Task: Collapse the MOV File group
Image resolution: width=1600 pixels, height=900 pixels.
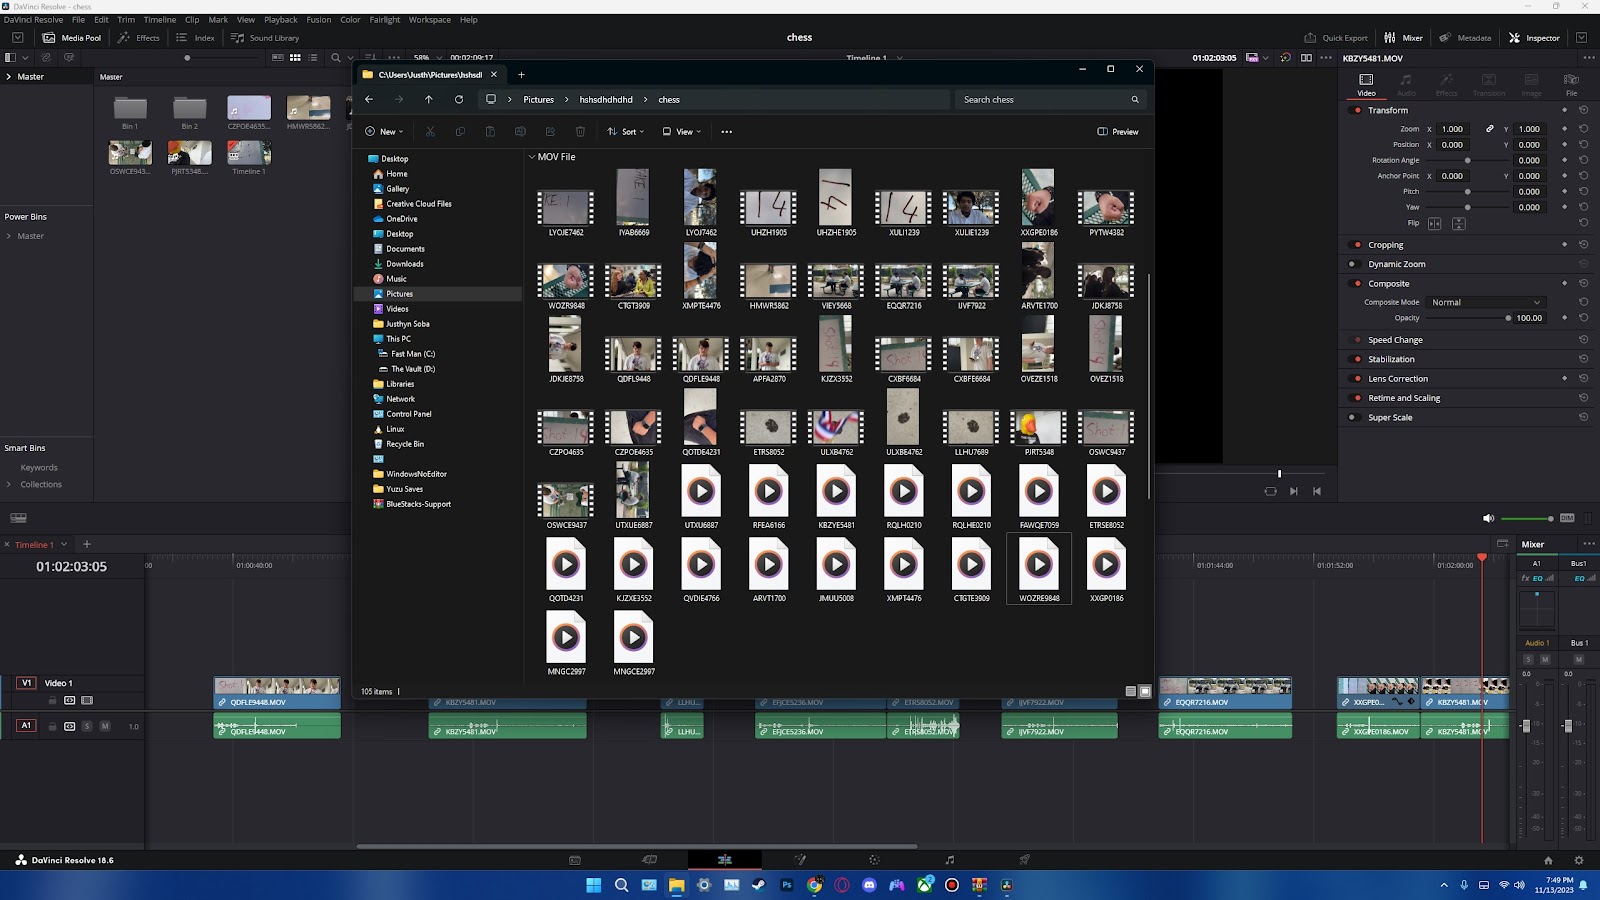Action: coord(532,157)
